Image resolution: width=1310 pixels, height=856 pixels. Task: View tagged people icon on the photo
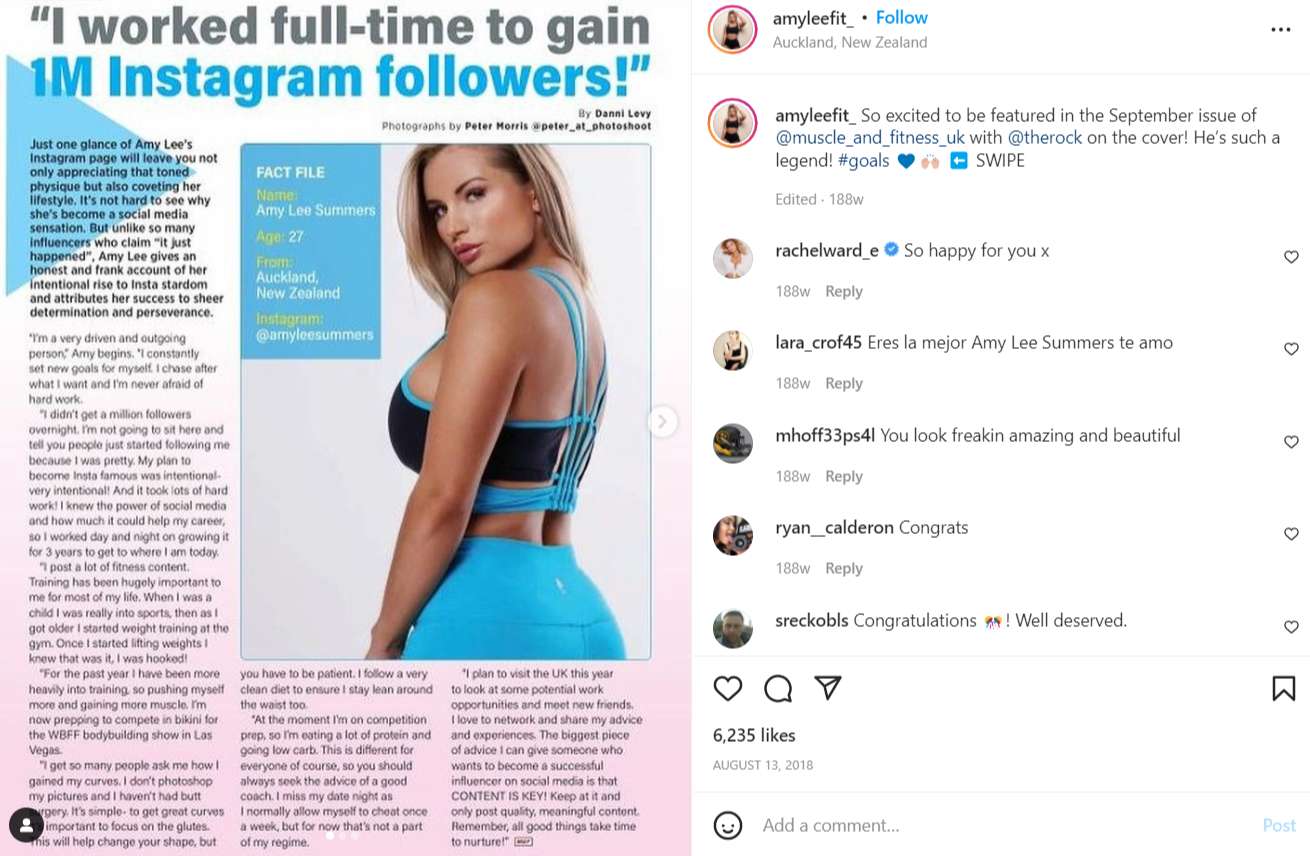(26, 825)
